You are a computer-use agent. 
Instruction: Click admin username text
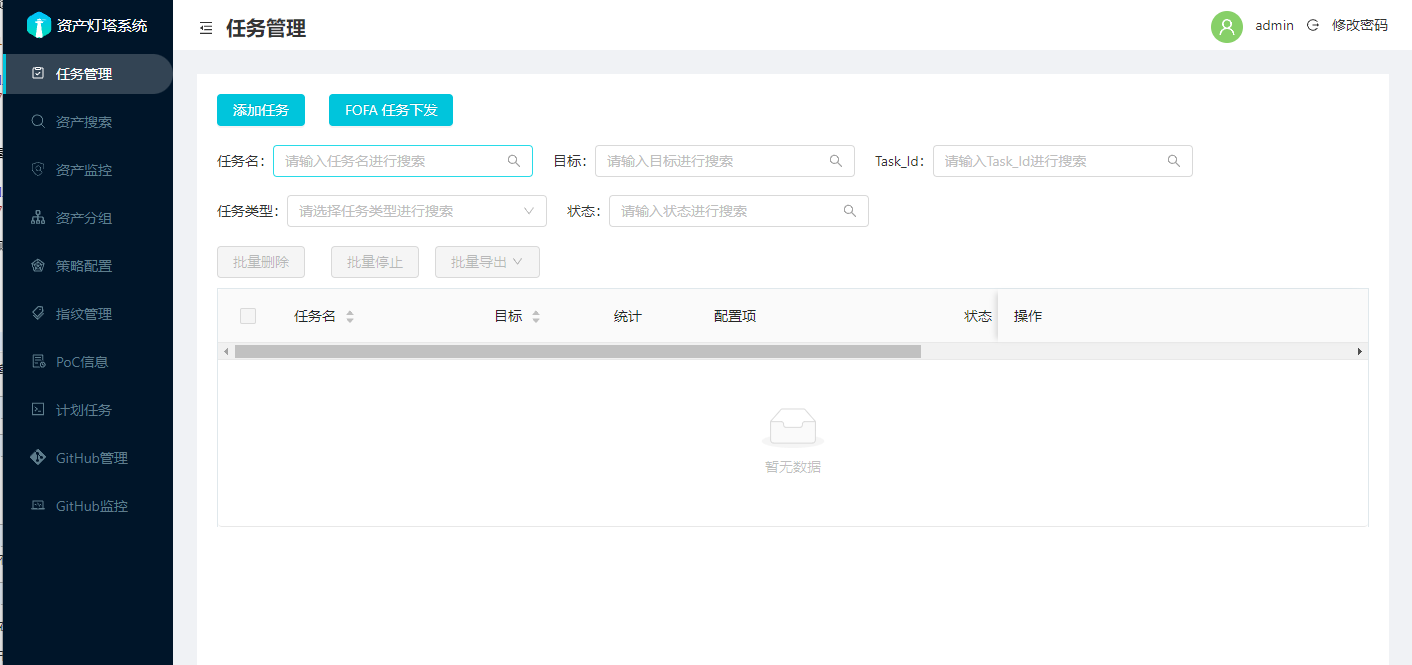[1275, 26]
